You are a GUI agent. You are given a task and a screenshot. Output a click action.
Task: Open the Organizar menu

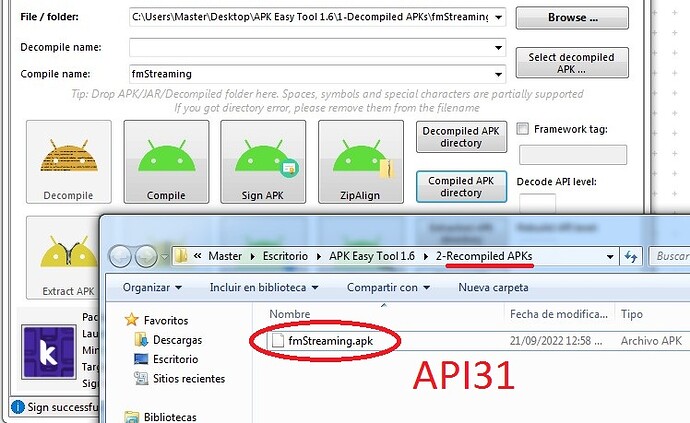point(152,287)
